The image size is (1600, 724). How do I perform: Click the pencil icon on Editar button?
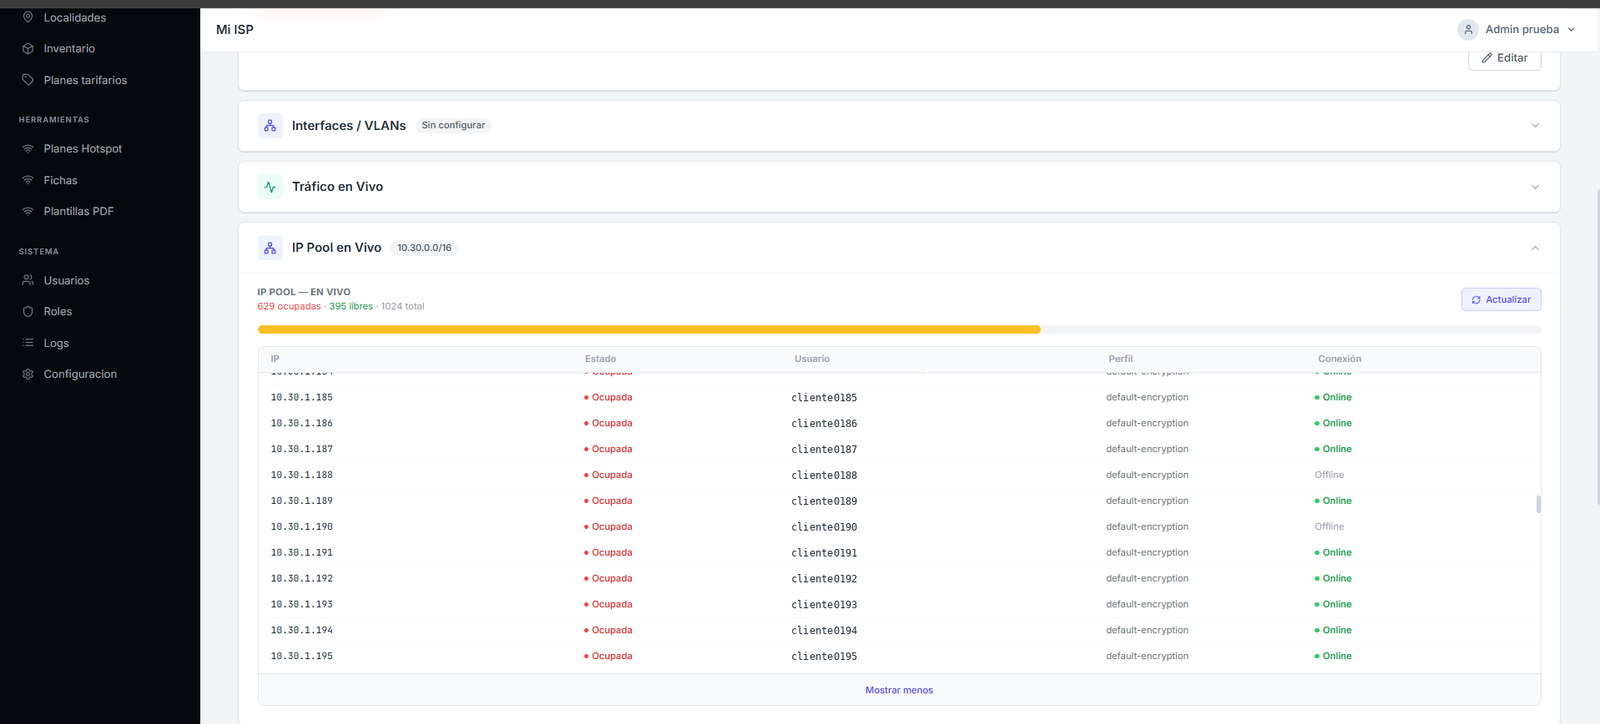coord(1487,58)
